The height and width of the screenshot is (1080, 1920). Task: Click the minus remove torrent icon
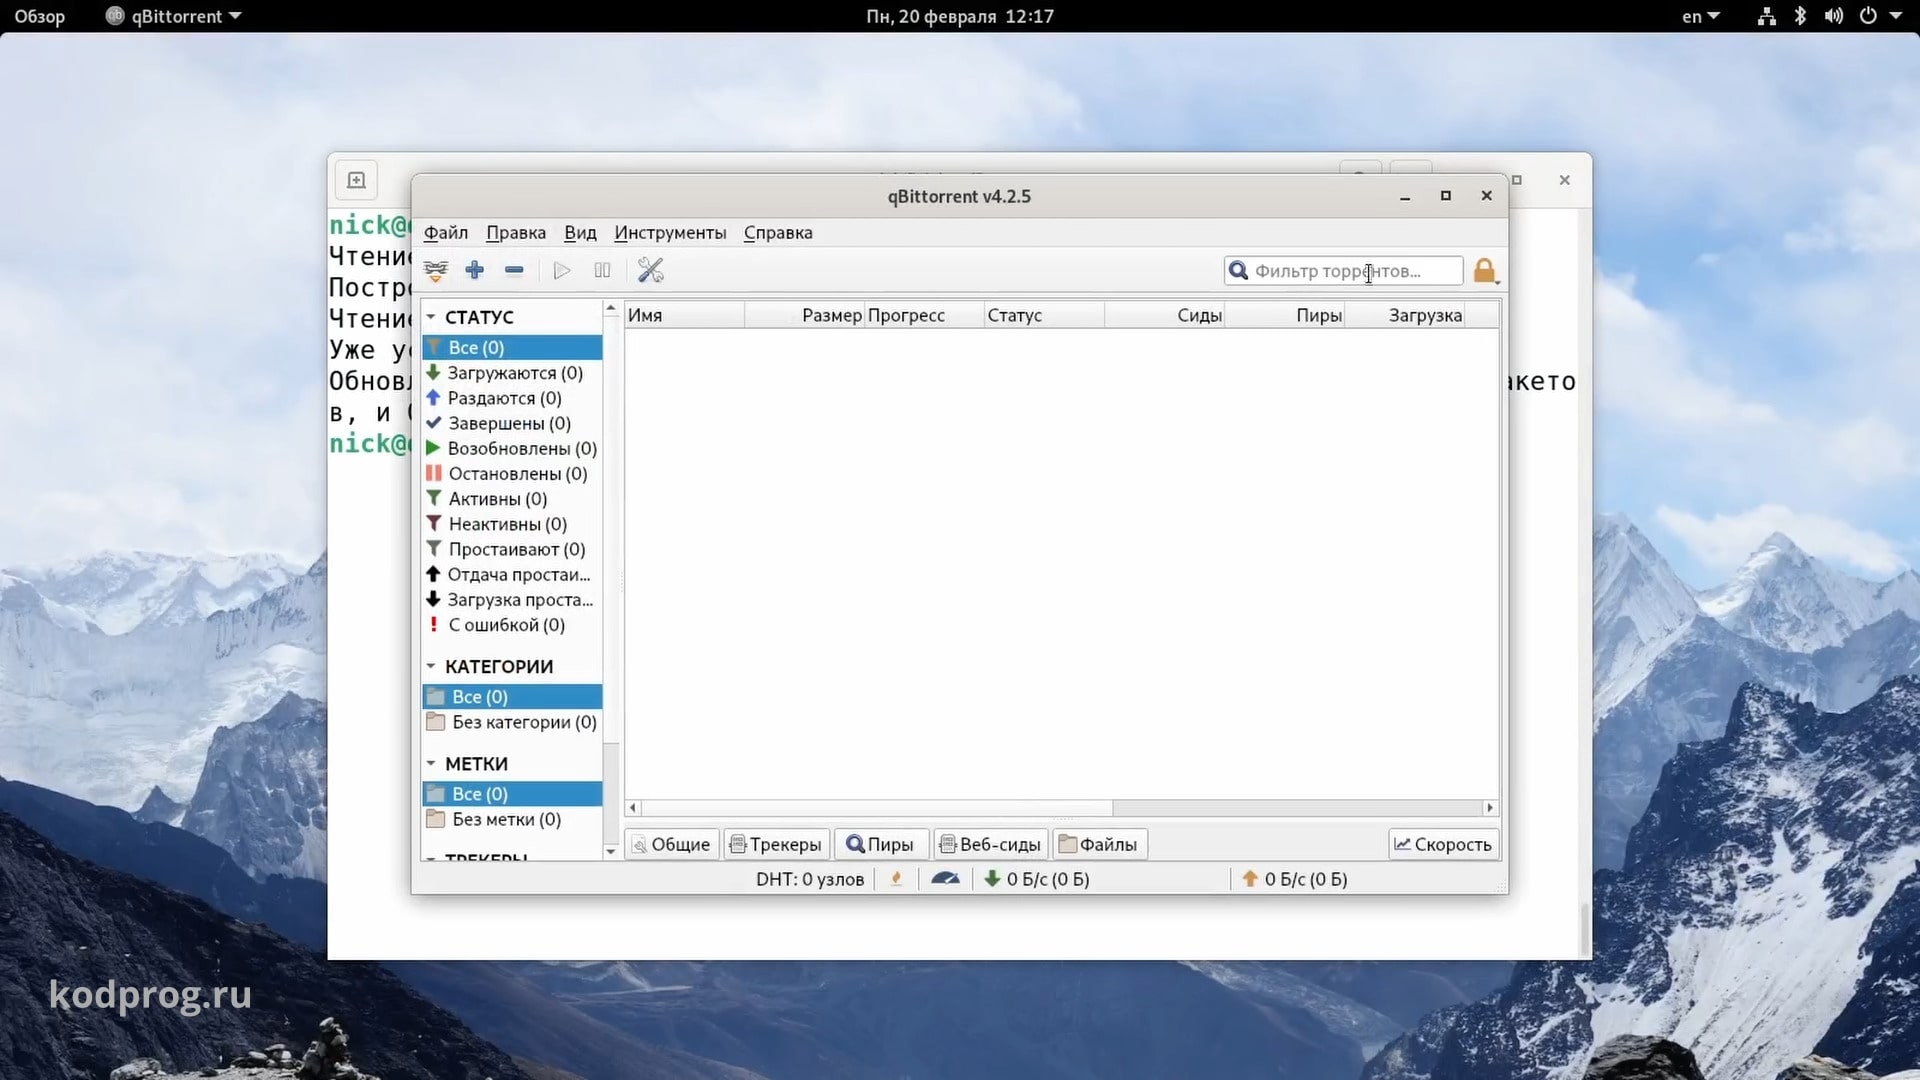coord(514,270)
